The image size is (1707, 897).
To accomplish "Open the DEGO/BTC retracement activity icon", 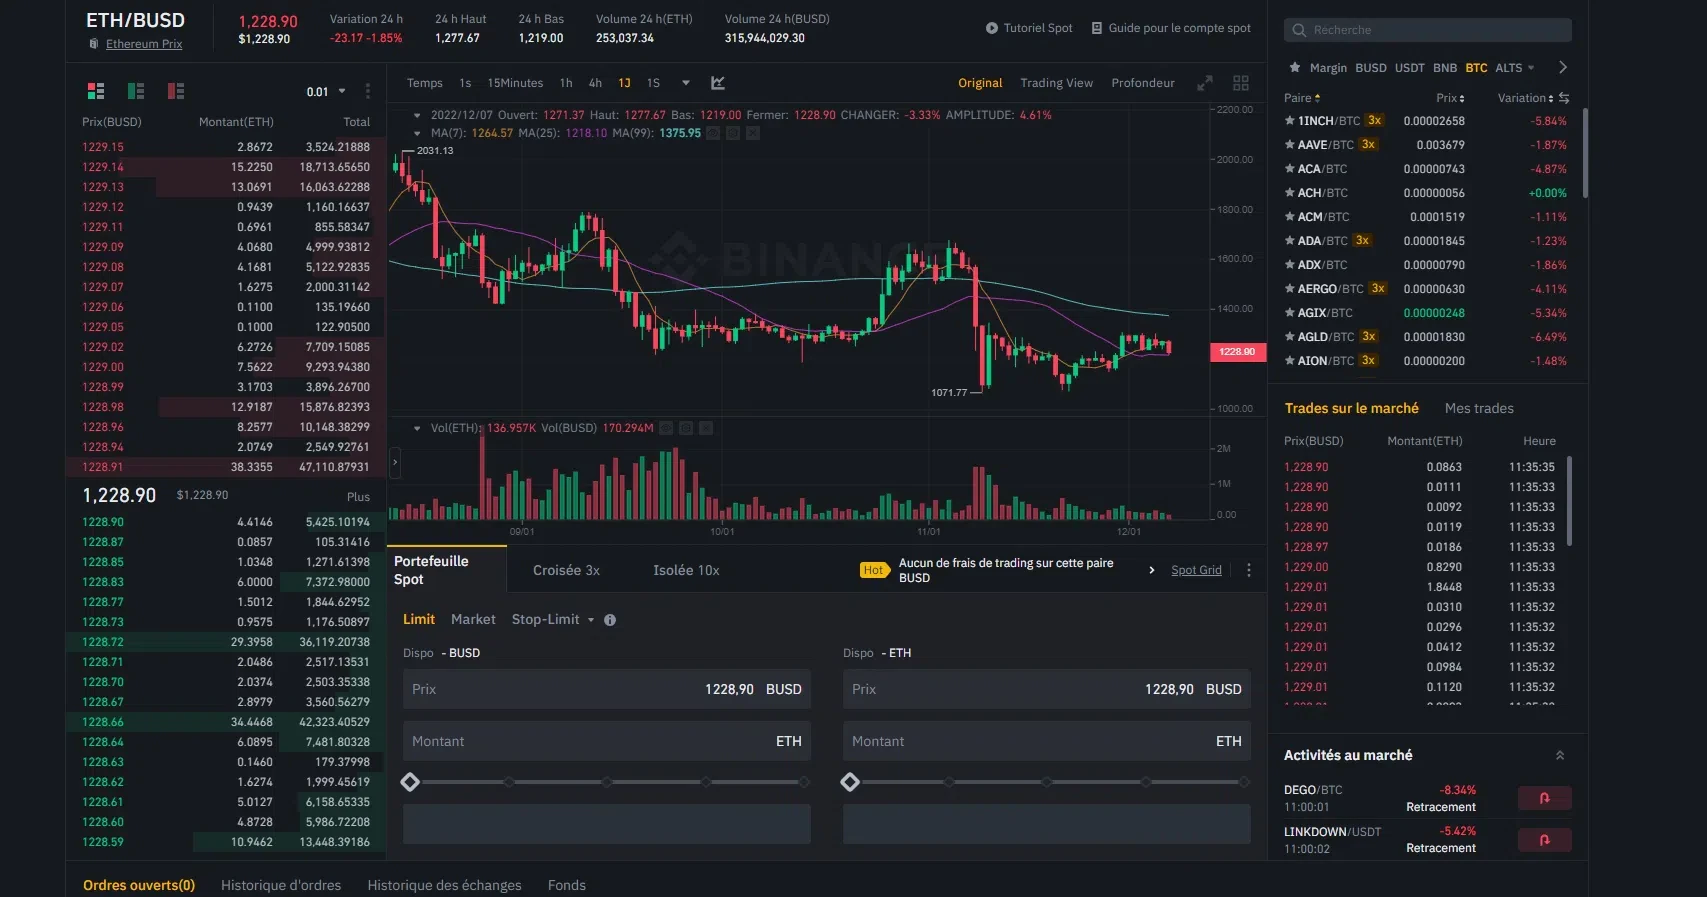I will click(x=1544, y=798).
